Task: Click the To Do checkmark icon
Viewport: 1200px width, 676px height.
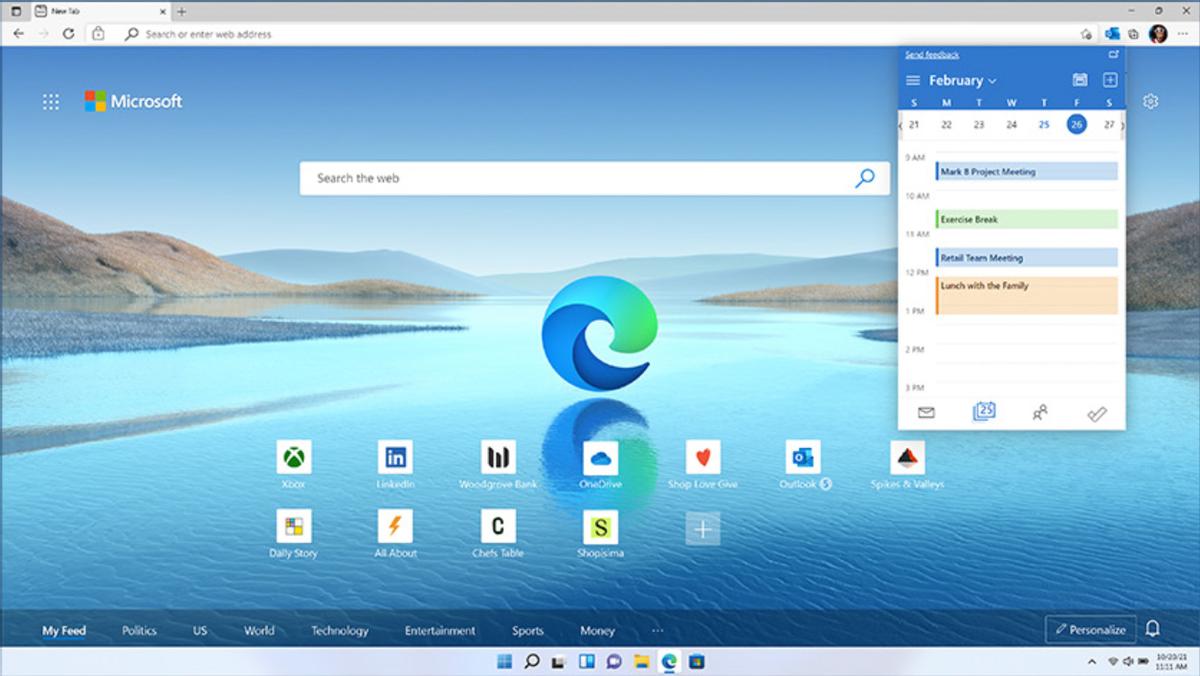Action: pos(1097,412)
